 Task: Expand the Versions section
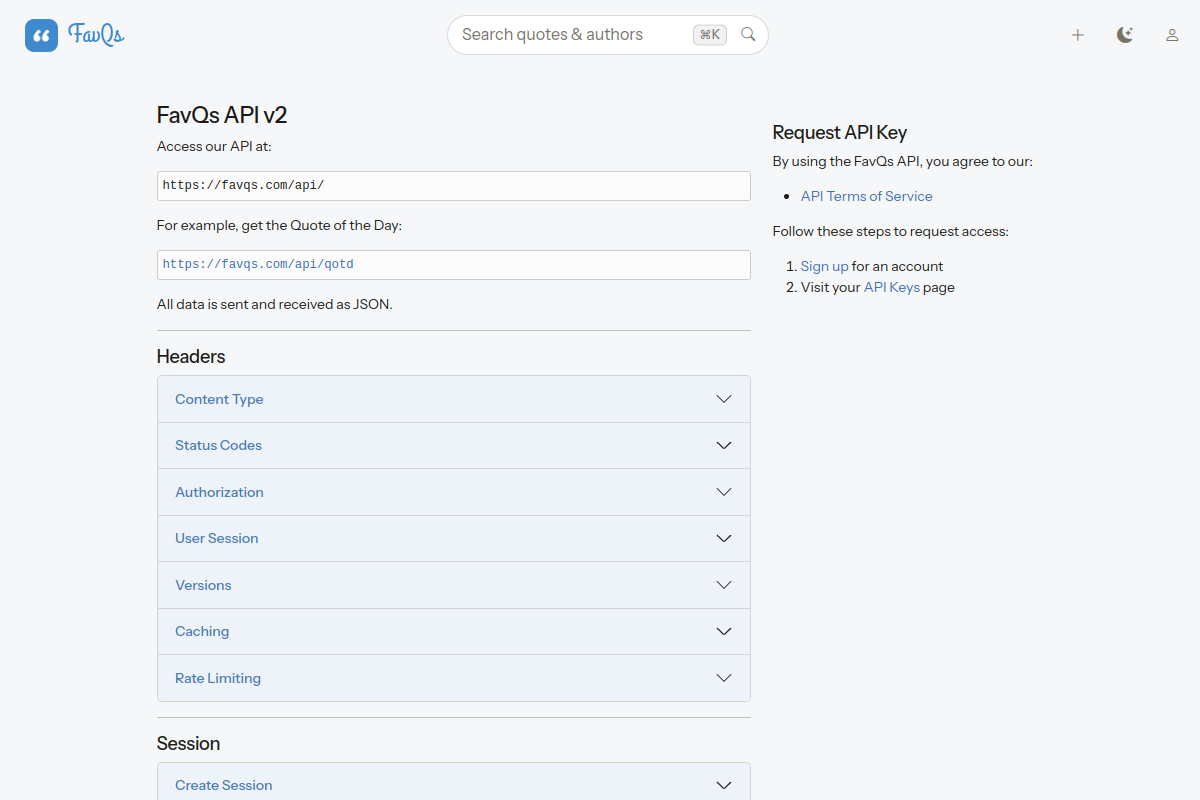(454, 585)
